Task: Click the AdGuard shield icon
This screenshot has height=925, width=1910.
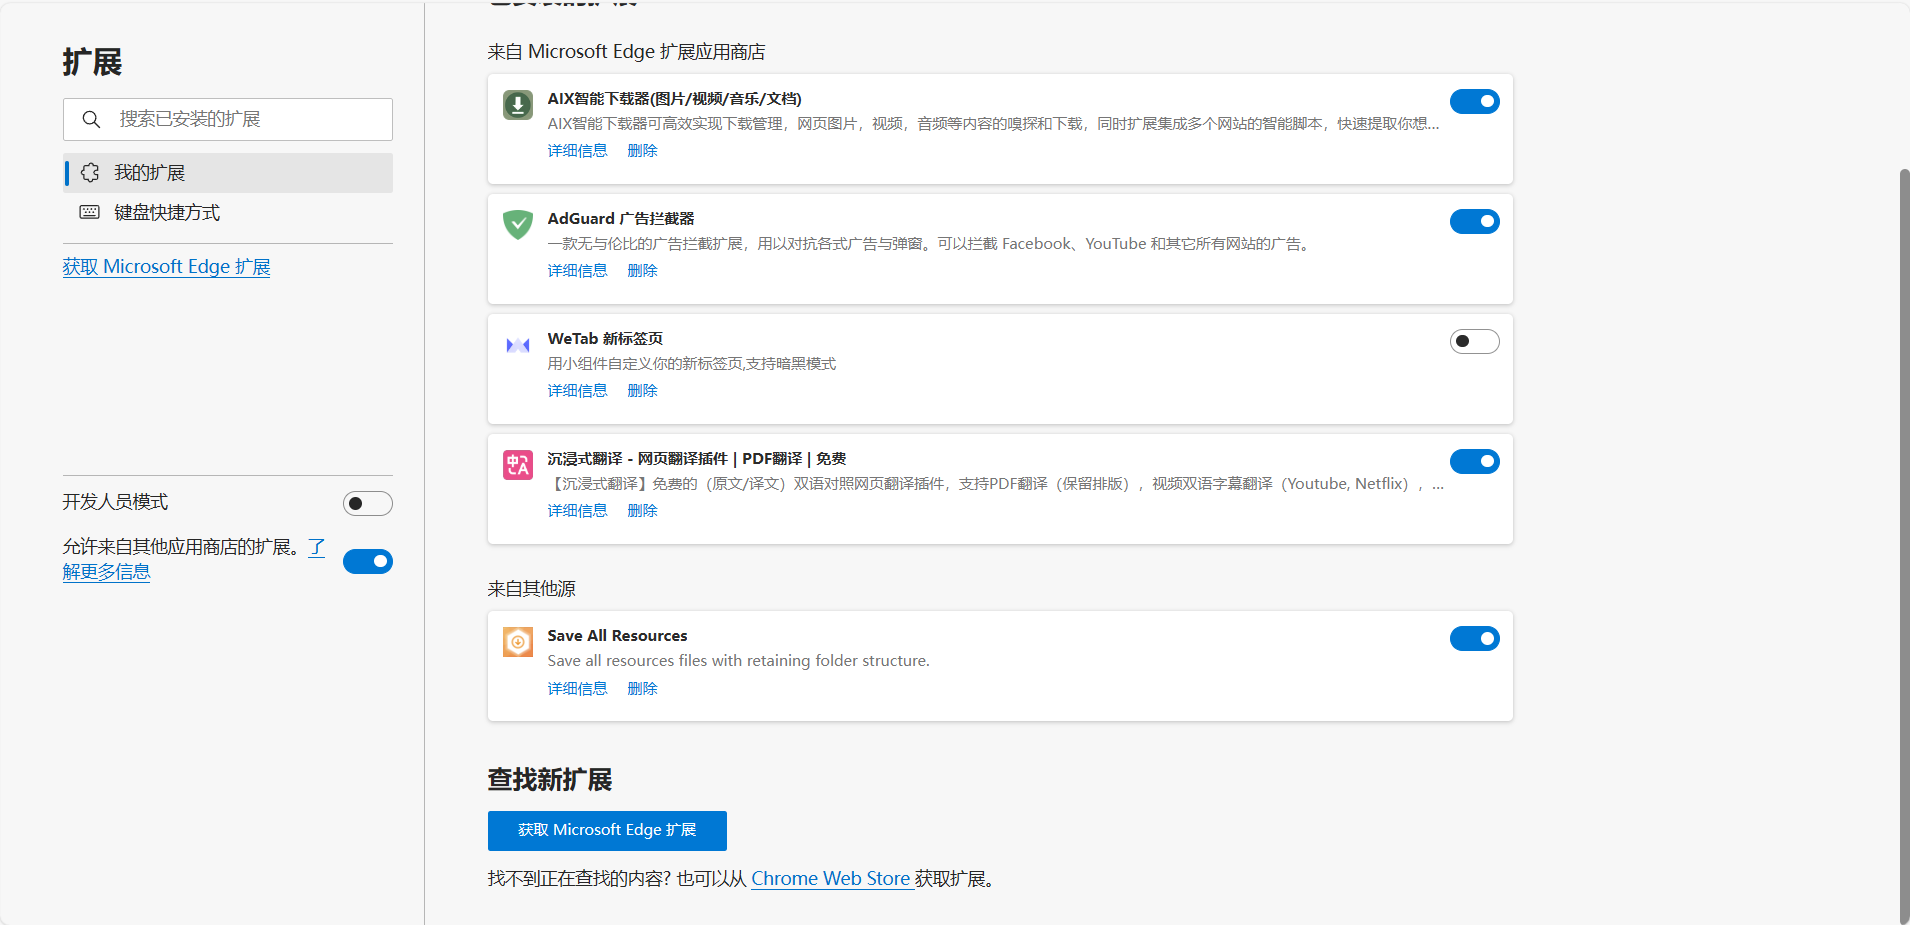Action: (517, 224)
